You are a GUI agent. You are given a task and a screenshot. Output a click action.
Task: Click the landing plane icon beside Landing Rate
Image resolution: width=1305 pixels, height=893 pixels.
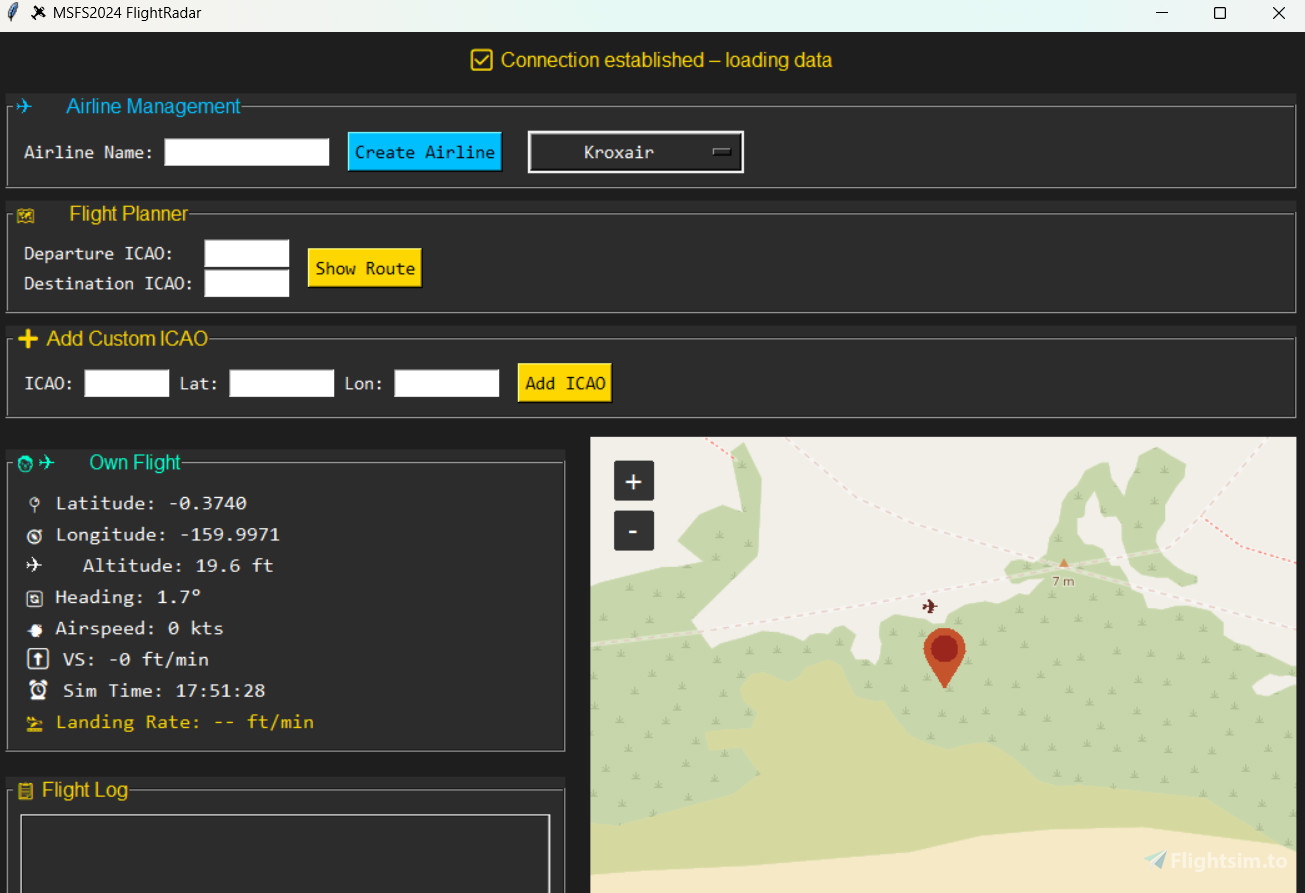tap(34, 721)
